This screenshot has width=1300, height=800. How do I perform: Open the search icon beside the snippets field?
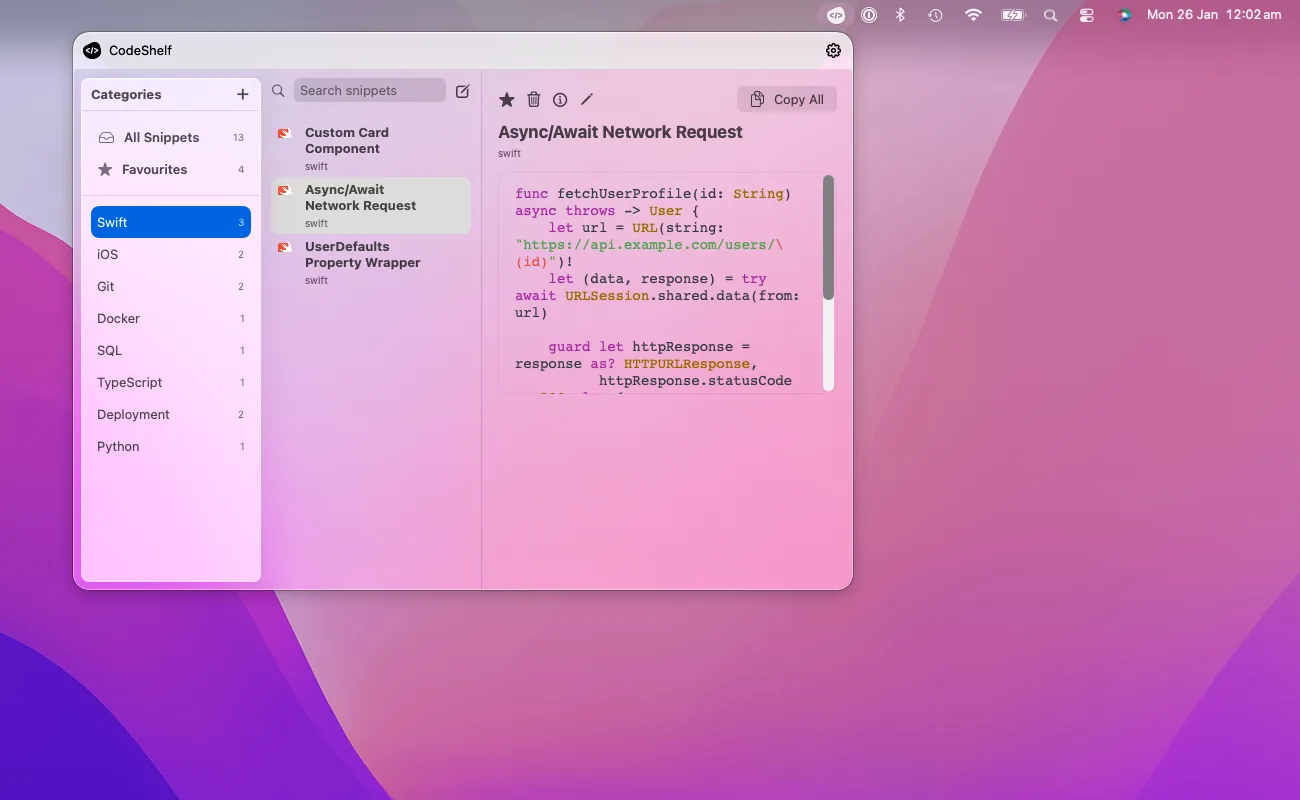[x=277, y=90]
